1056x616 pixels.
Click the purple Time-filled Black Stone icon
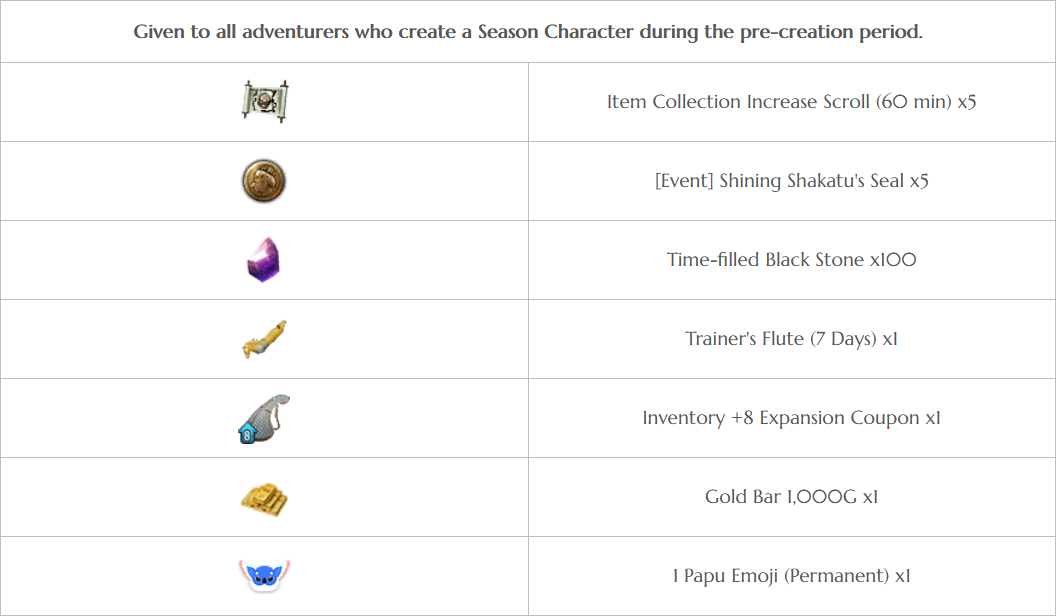click(x=263, y=260)
